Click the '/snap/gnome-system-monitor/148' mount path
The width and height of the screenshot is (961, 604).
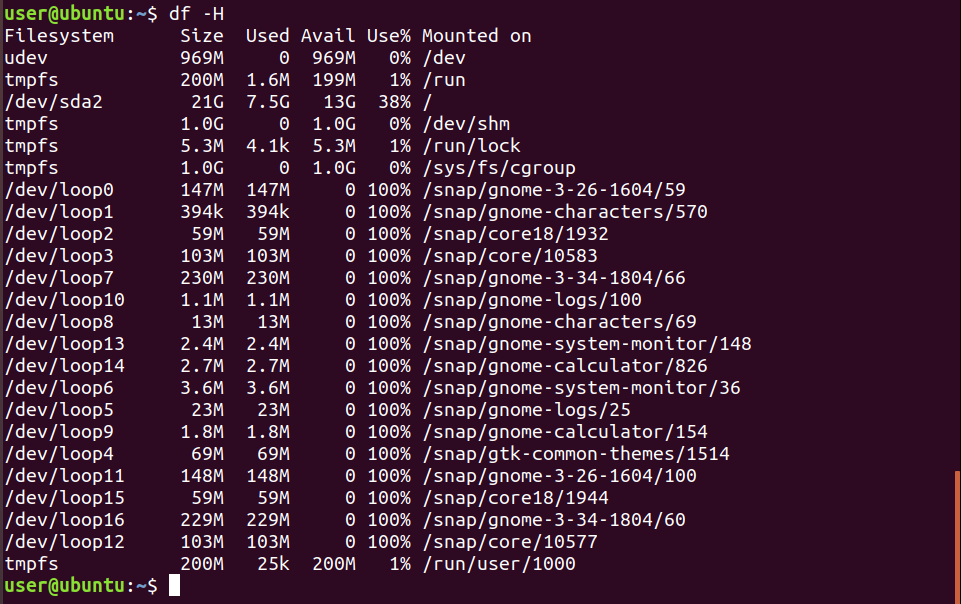587,344
